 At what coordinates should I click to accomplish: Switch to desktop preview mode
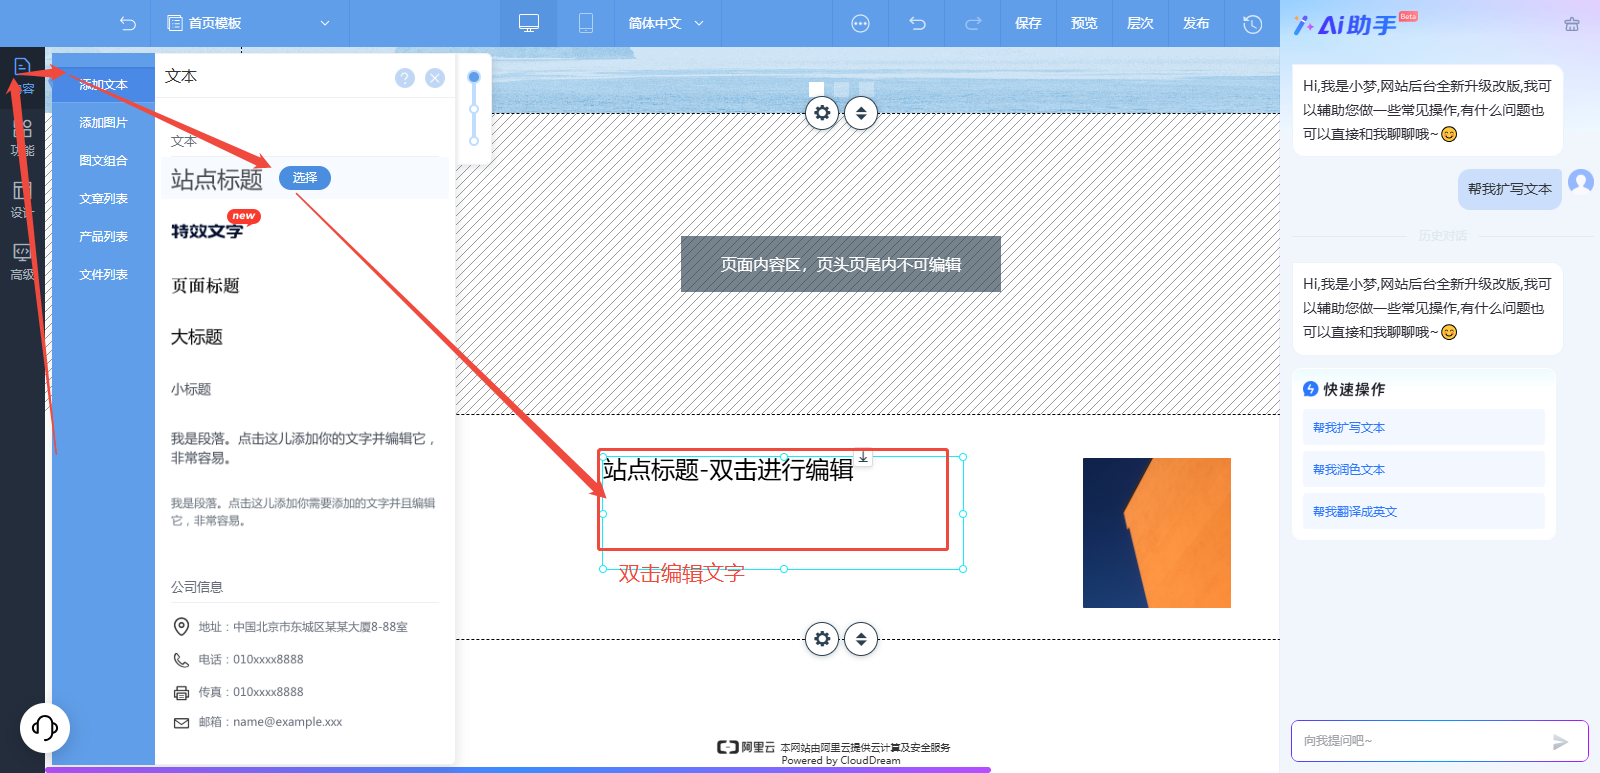529,23
